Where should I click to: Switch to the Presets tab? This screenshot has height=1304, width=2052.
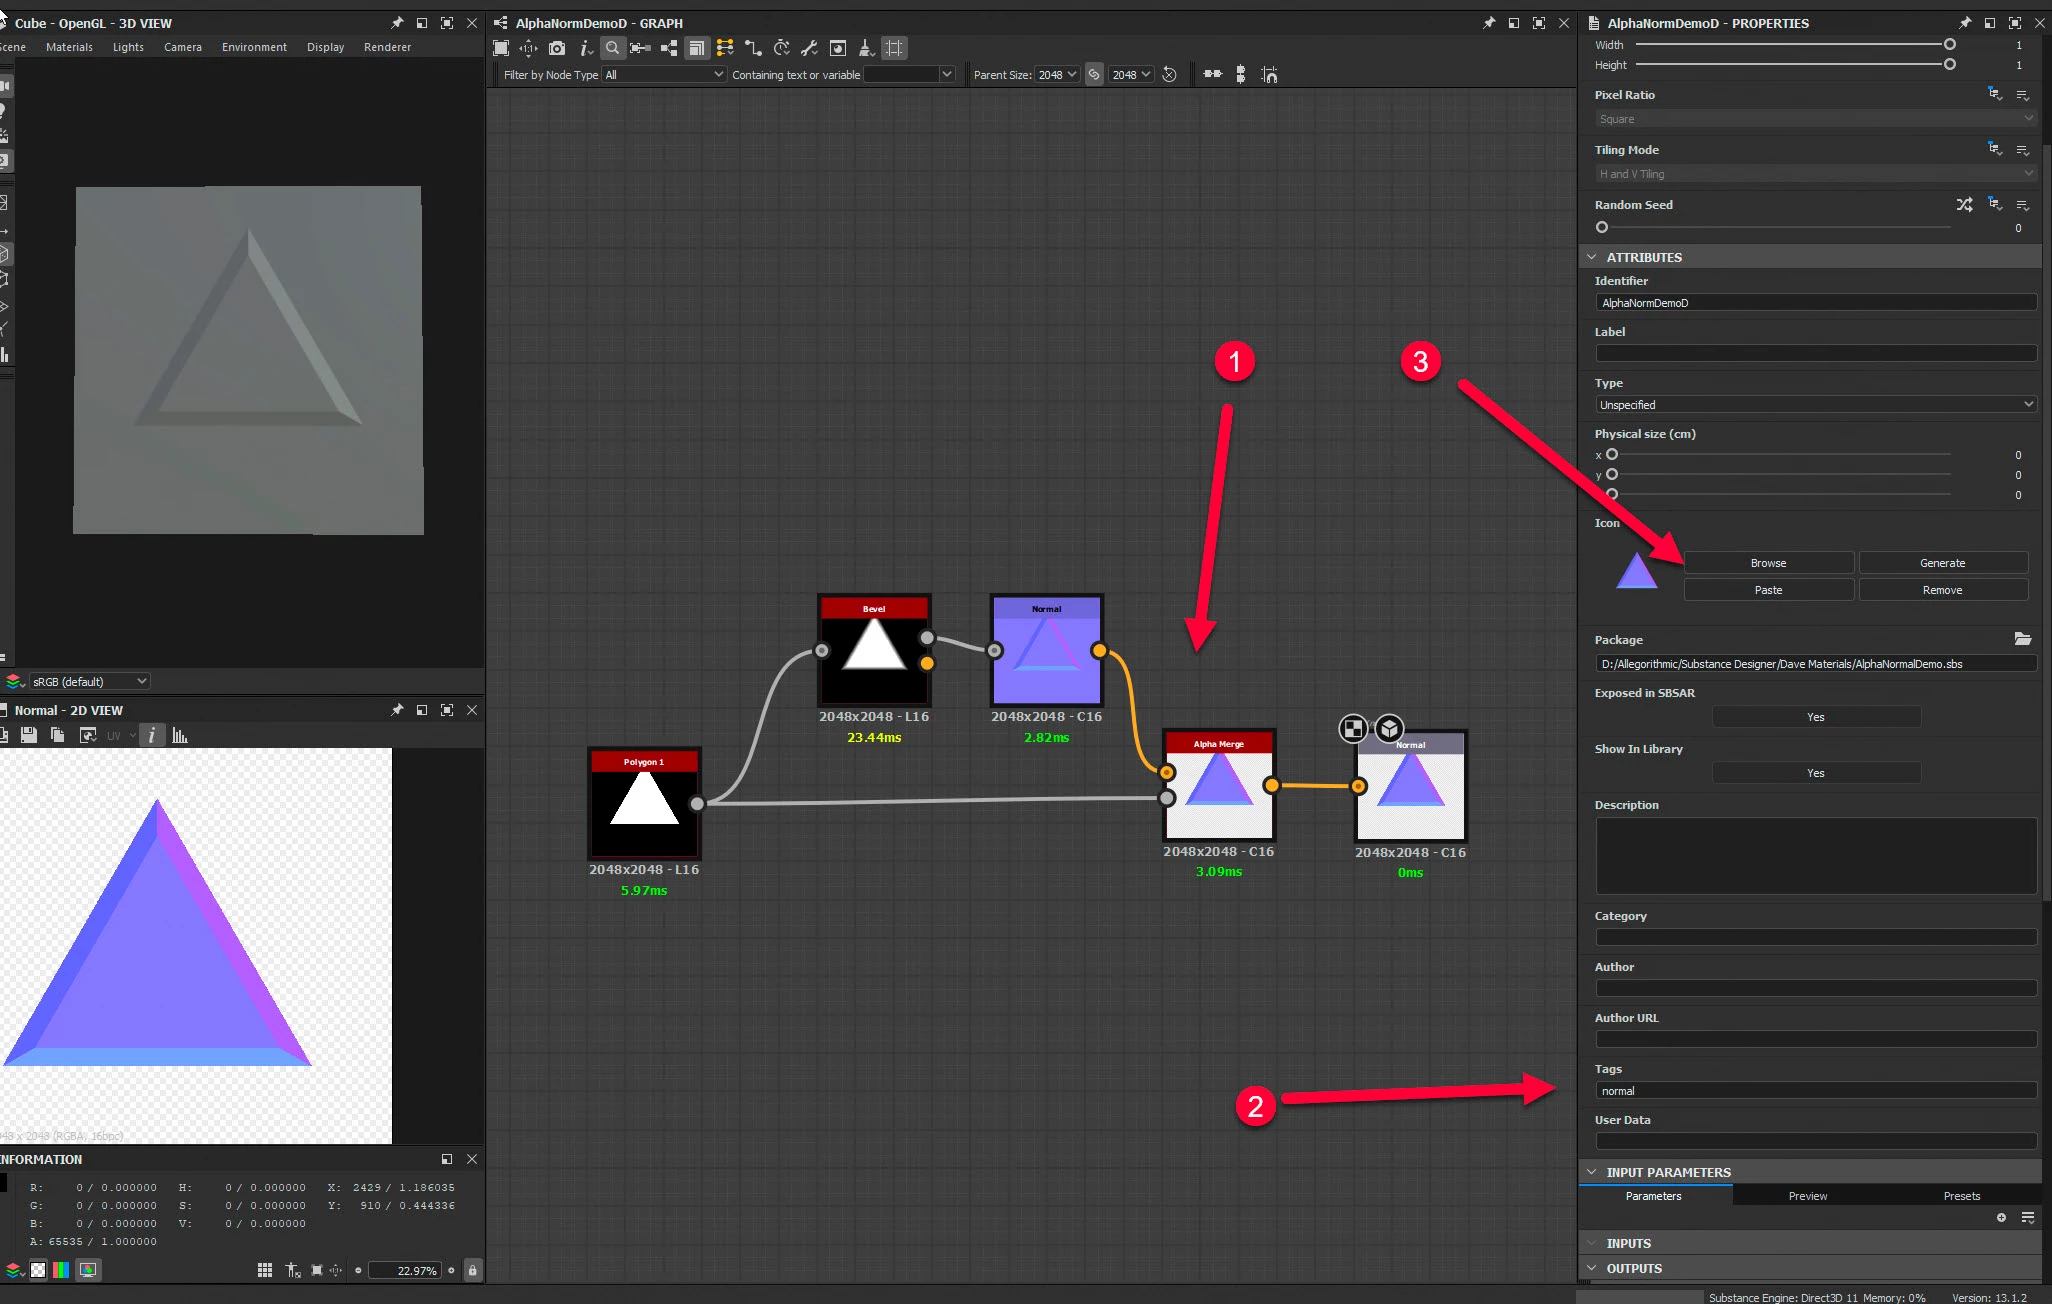[1961, 1196]
